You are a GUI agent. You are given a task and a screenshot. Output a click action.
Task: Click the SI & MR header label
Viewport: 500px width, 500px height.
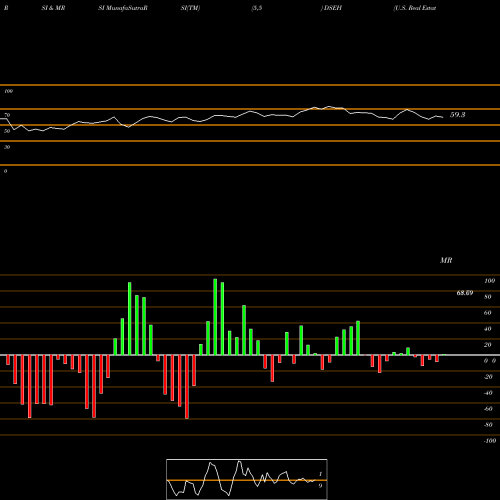53,8
